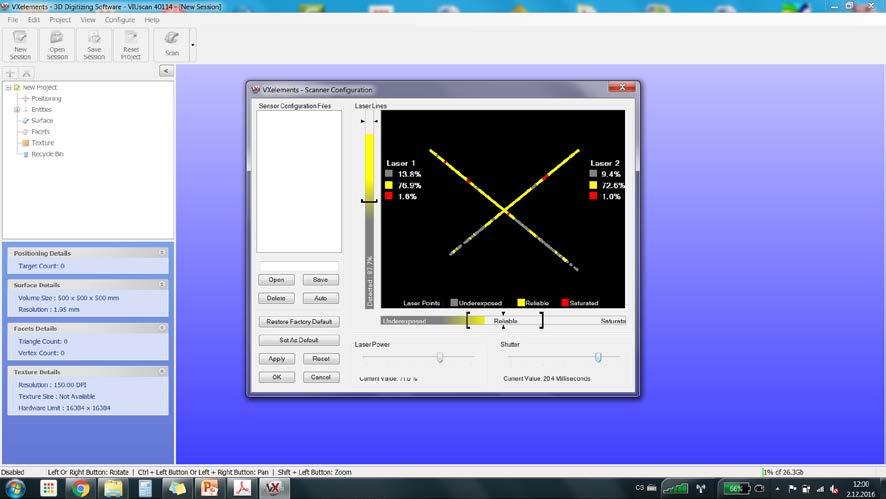Click the vertical detected-range bracket marker
The width and height of the screenshot is (886, 499).
[x=369, y=201]
